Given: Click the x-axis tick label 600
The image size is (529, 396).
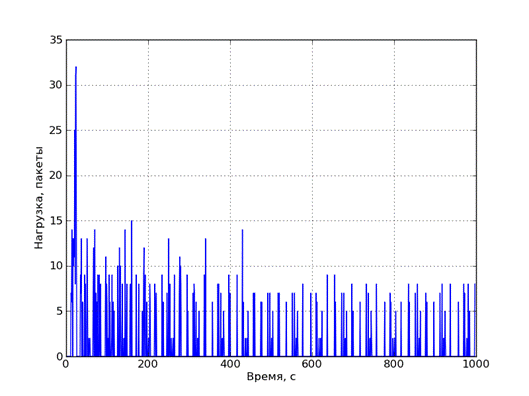Looking at the screenshot, I should point(312,364).
